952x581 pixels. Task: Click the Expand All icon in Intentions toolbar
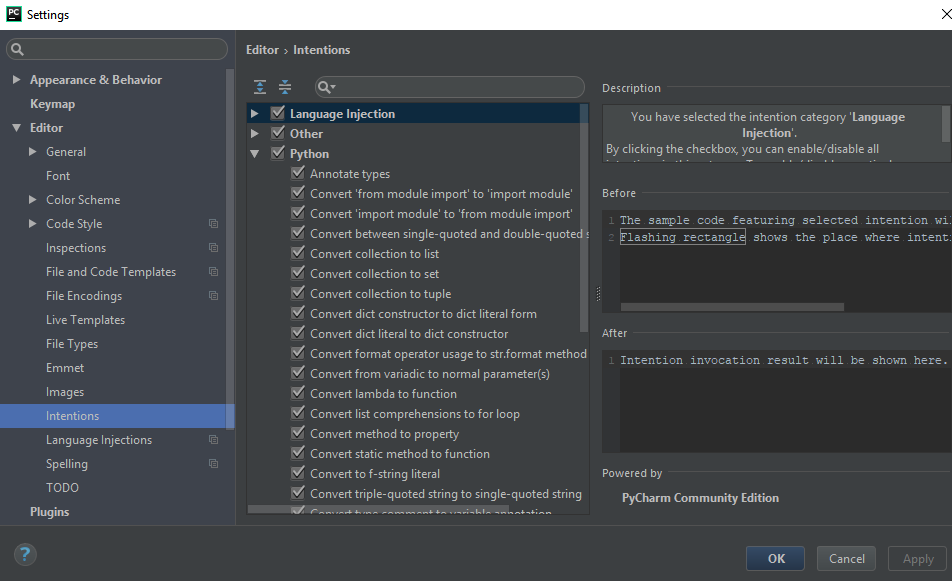click(x=260, y=87)
